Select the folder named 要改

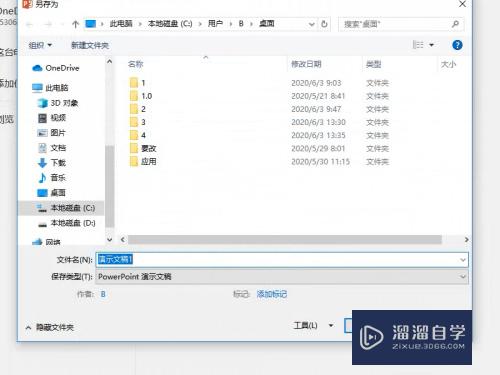tap(143, 148)
